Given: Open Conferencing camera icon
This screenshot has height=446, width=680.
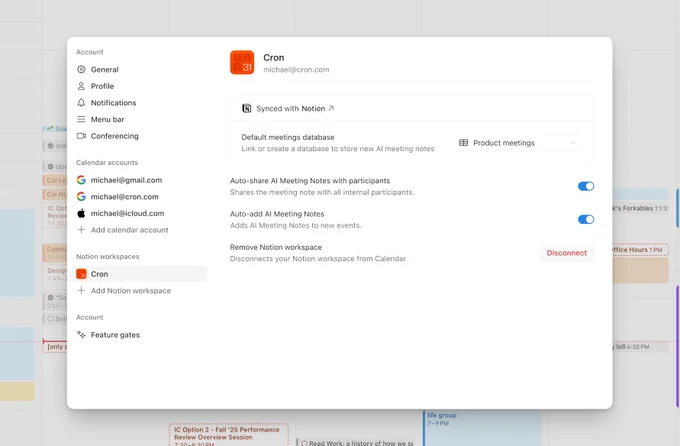Looking at the screenshot, I should tap(81, 136).
